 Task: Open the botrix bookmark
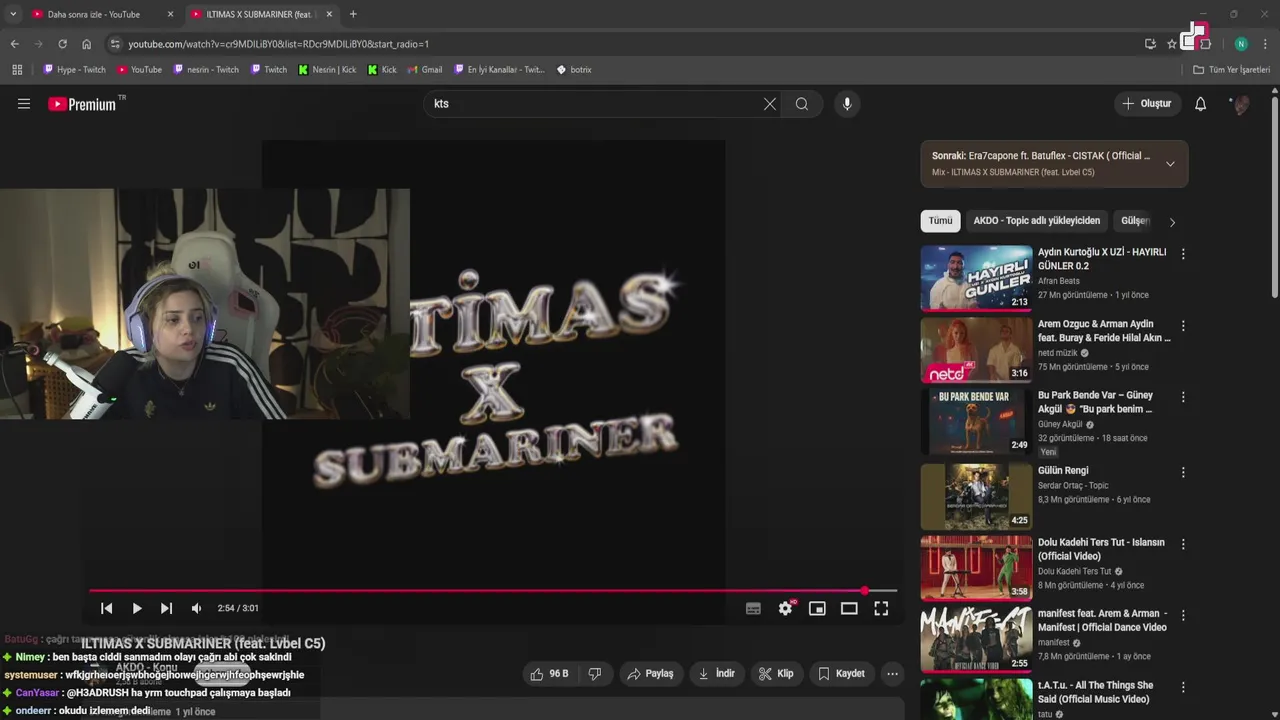click(574, 70)
